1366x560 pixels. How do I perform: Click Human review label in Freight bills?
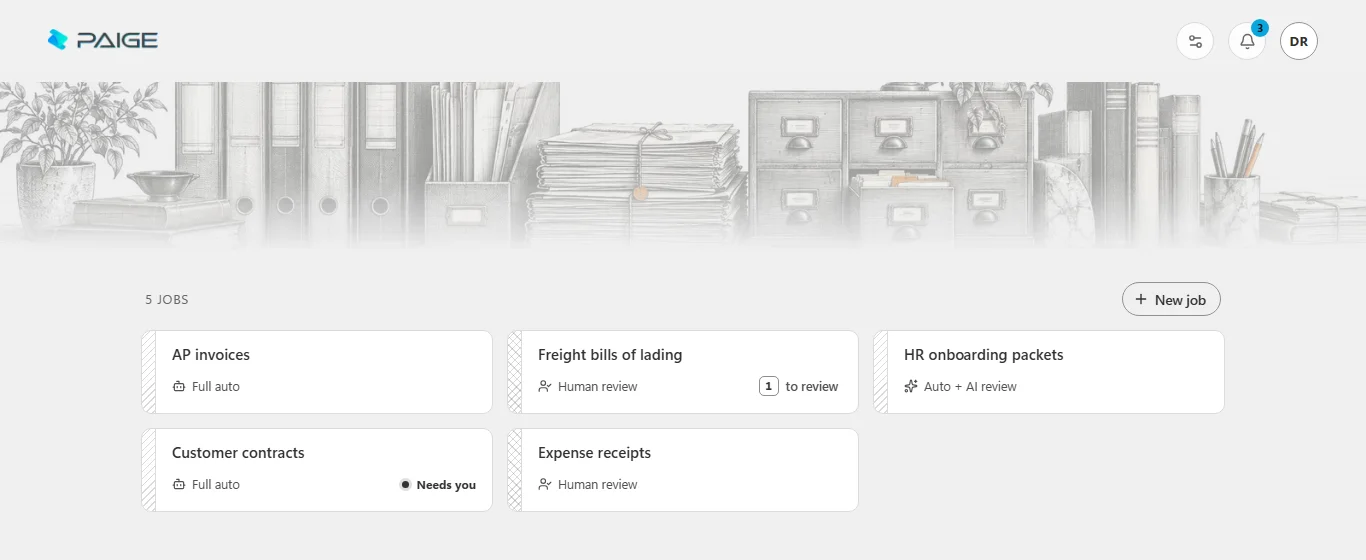pyautogui.click(x=598, y=386)
